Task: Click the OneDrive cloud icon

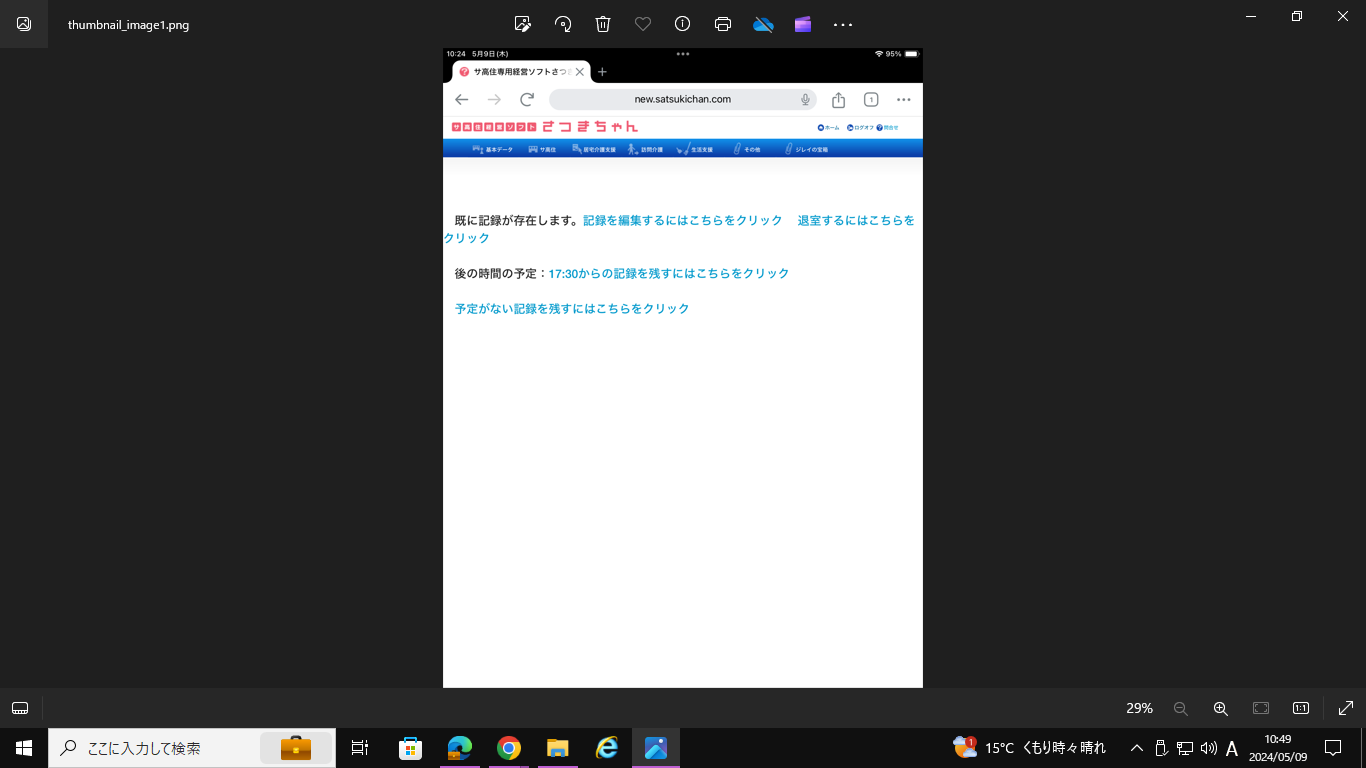Action: click(763, 24)
